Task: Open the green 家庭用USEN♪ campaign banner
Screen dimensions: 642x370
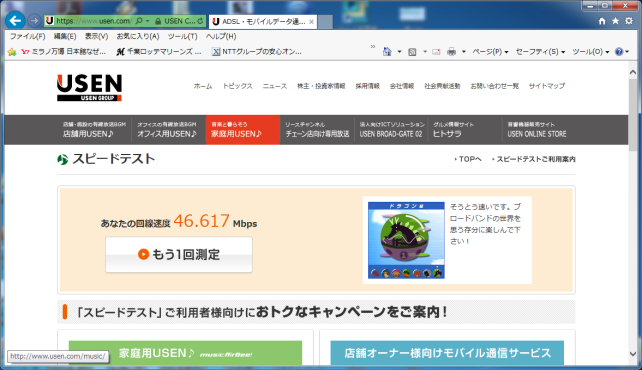Action: coord(185,353)
